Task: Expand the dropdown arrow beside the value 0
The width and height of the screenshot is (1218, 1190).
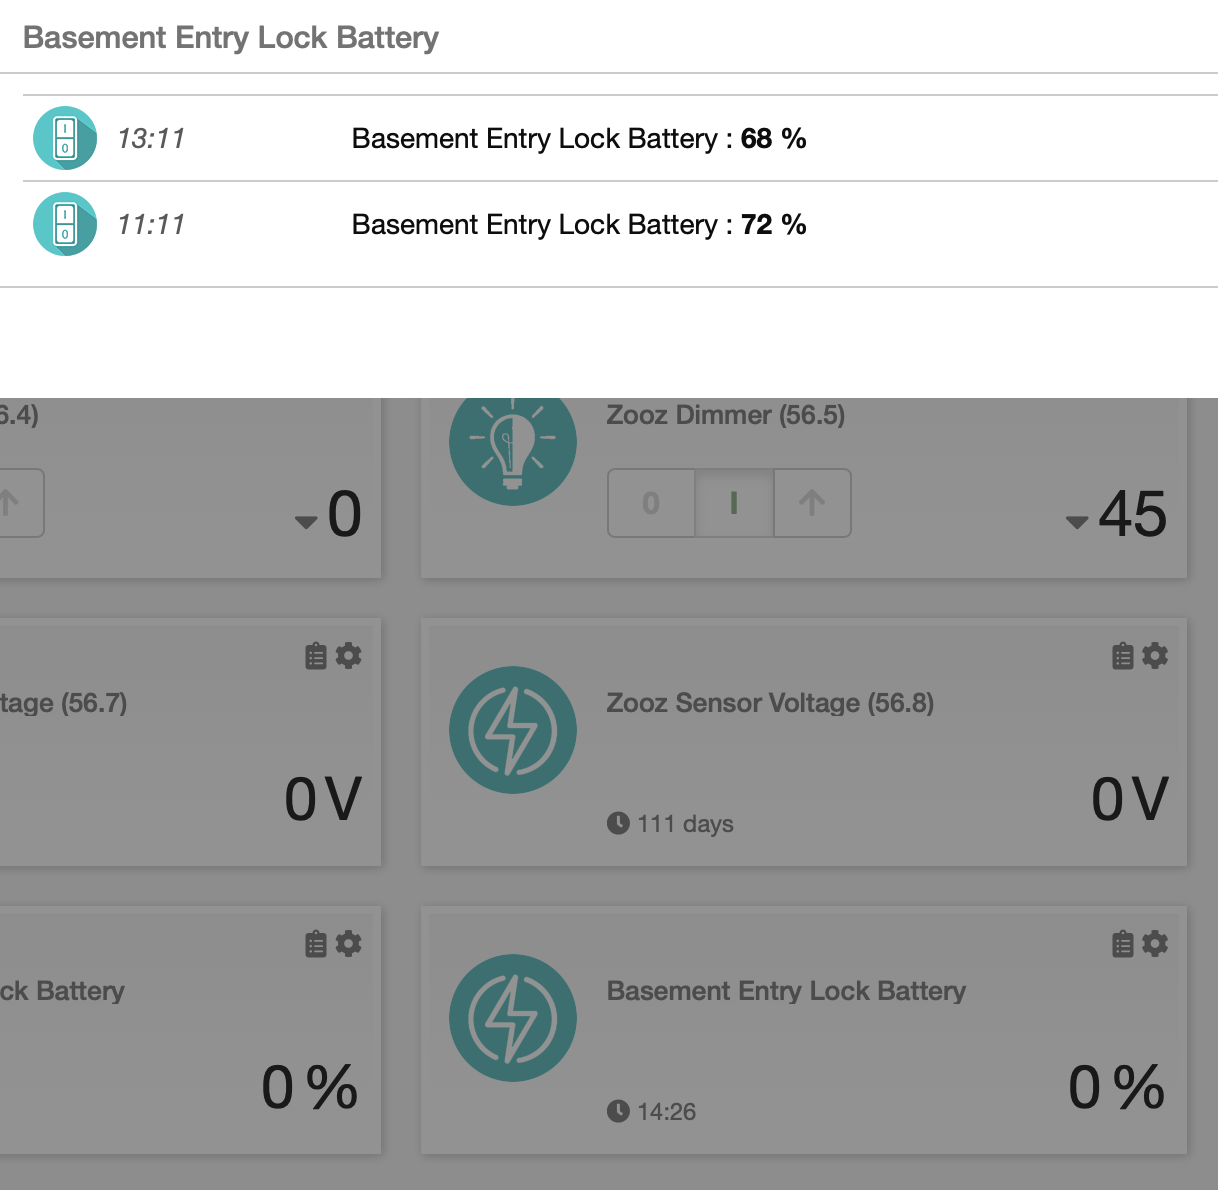Action: pos(306,522)
